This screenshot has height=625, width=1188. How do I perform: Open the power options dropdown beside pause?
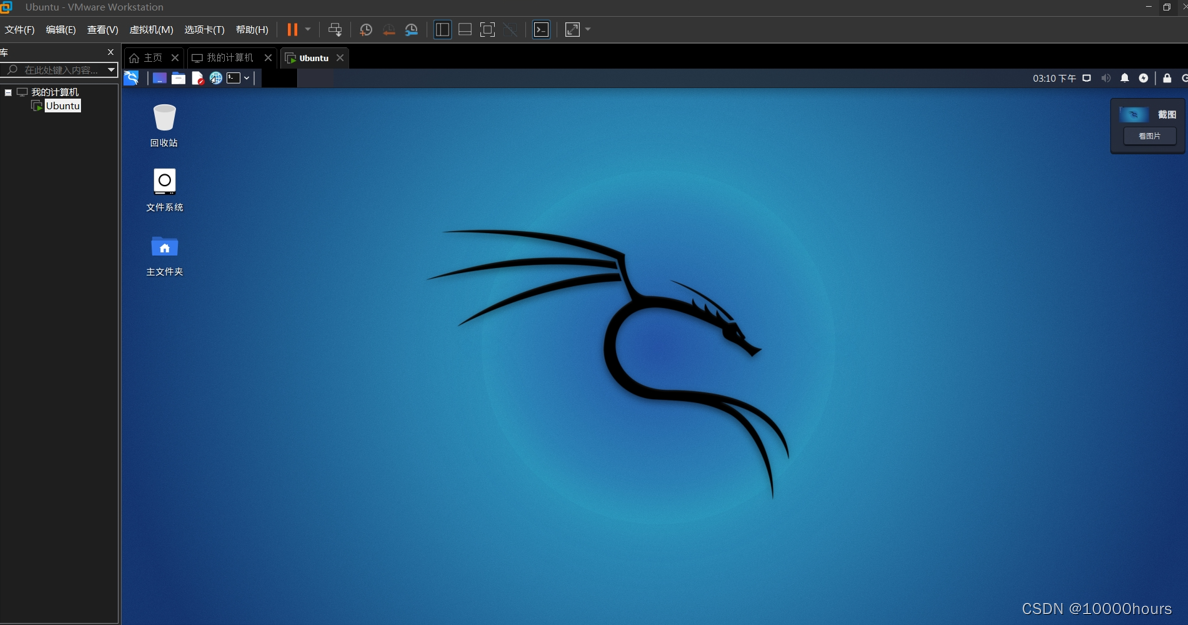[308, 30]
